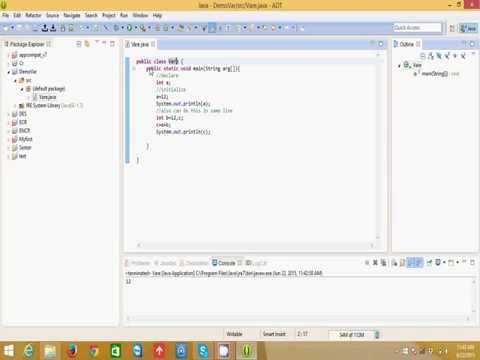
Task: Select the Vare.java editor tab
Action: 140,44
